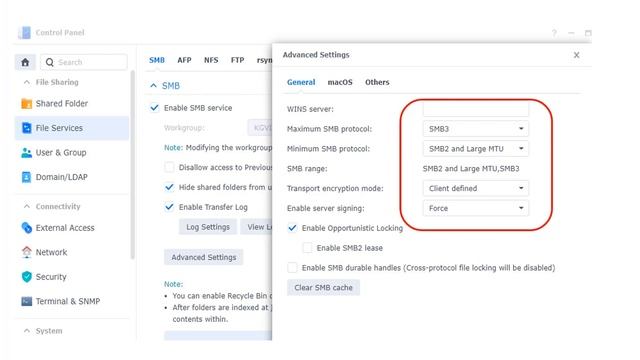The image size is (640, 360).
Task: Toggle Enable Opportunistic Locking checkbox
Action: click(x=292, y=228)
